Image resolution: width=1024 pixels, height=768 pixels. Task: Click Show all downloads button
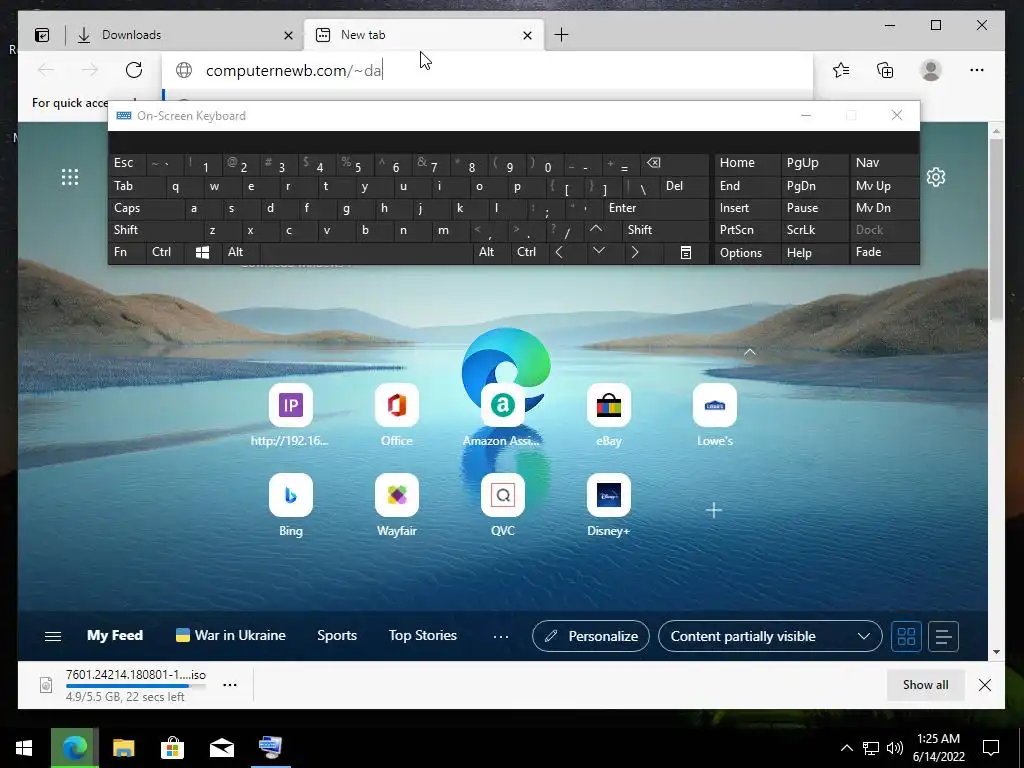[x=925, y=685]
